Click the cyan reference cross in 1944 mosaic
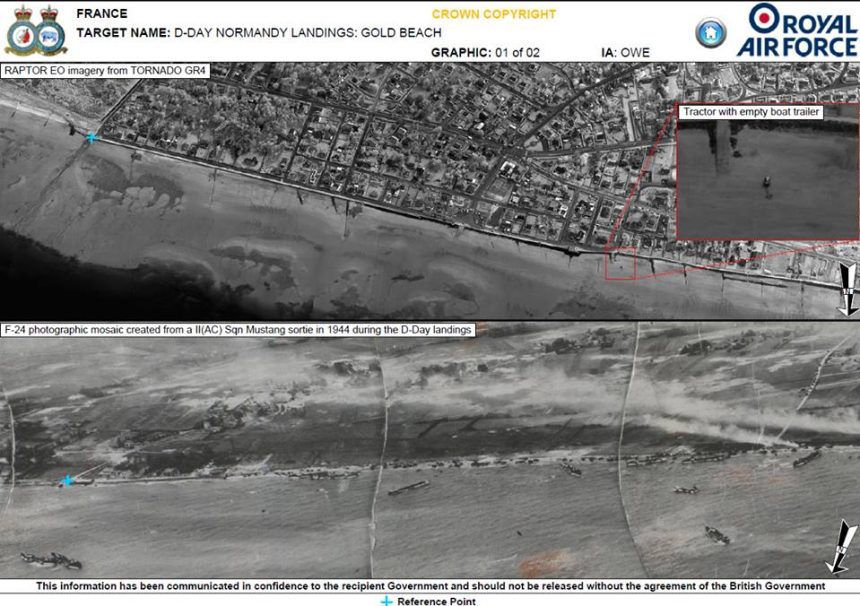Viewport: 860px width, 606px height. click(x=67, y=481)
